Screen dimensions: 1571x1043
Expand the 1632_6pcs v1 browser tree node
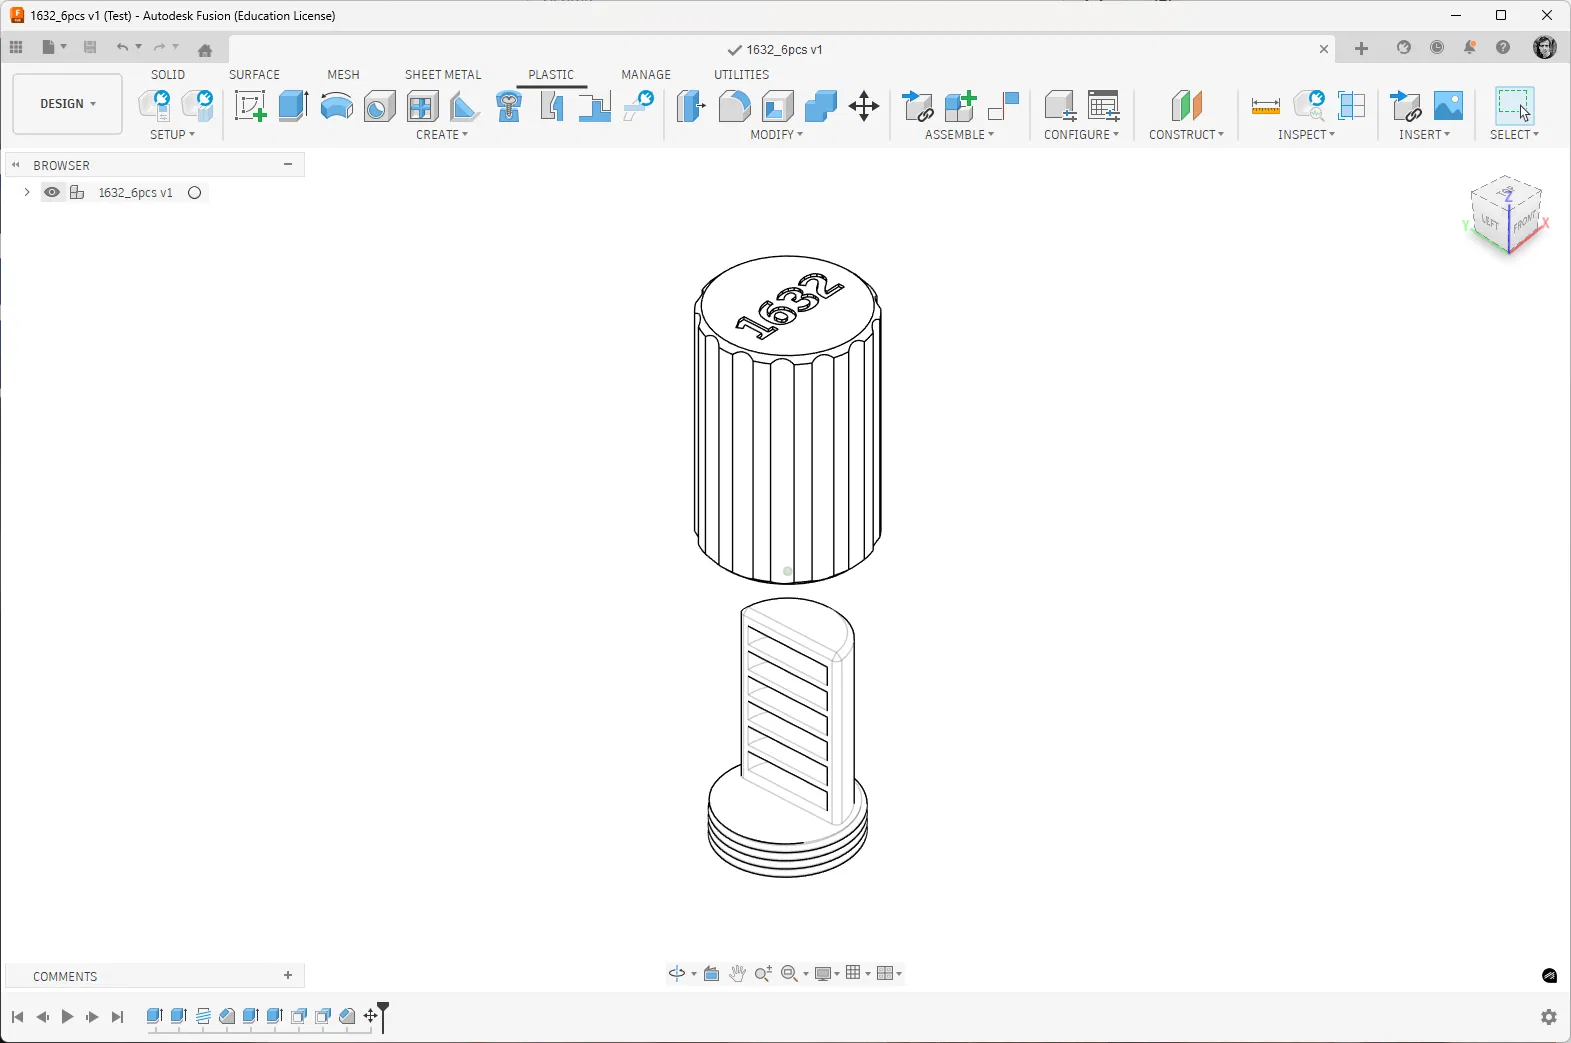26,193
